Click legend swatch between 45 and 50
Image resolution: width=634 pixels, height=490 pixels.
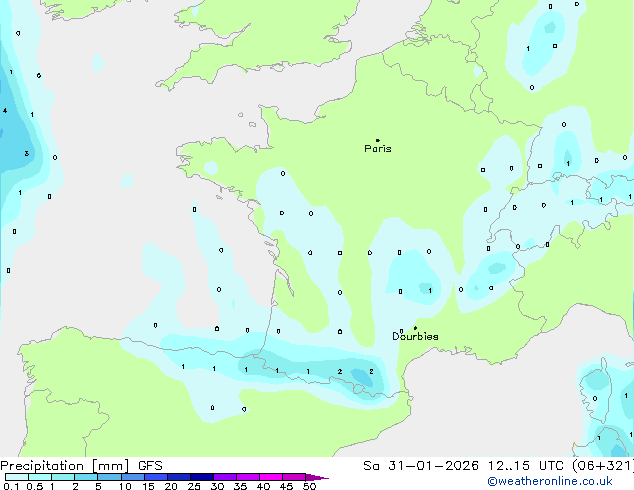pos(294,477)
